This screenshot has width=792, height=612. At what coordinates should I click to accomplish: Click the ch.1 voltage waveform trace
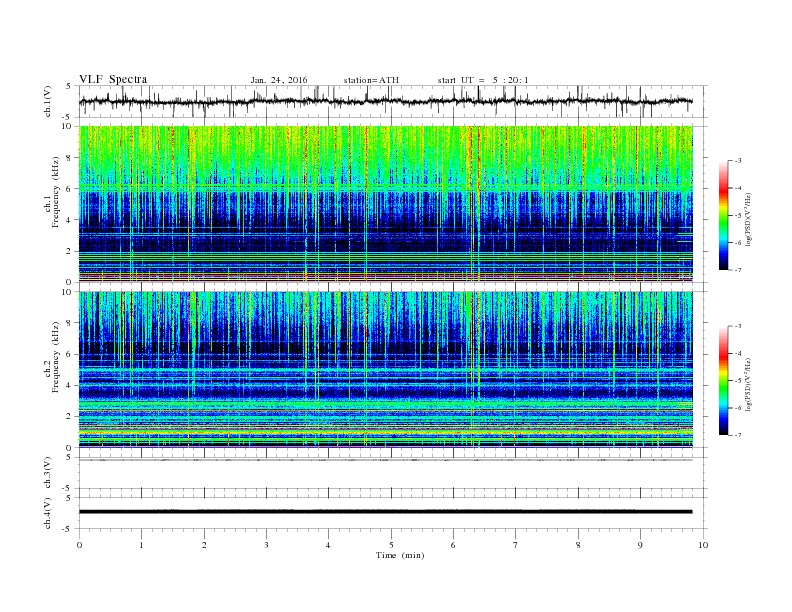pyautogui.click(x=385, y=101)
